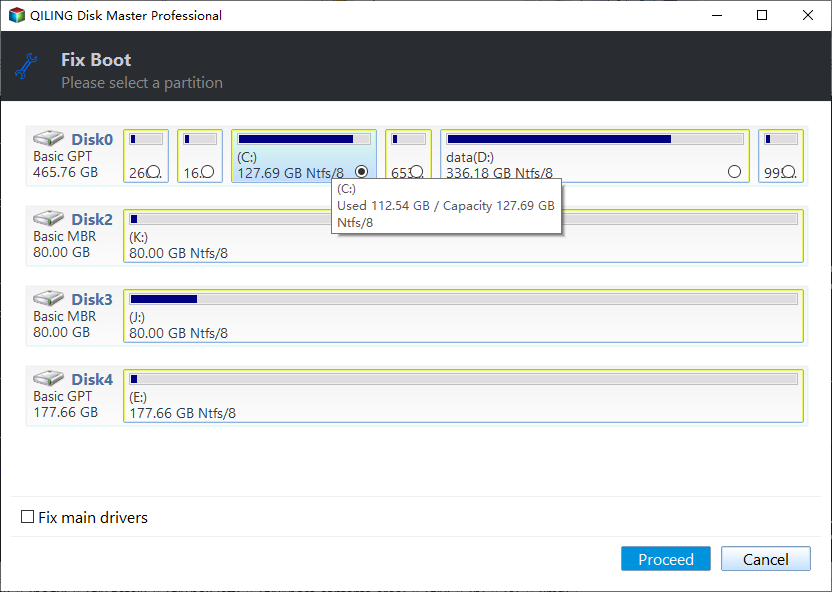The height and width of the screenshot is (592, 832).
Task: Click the Fix Boot wrench icon
Action: 26,66
